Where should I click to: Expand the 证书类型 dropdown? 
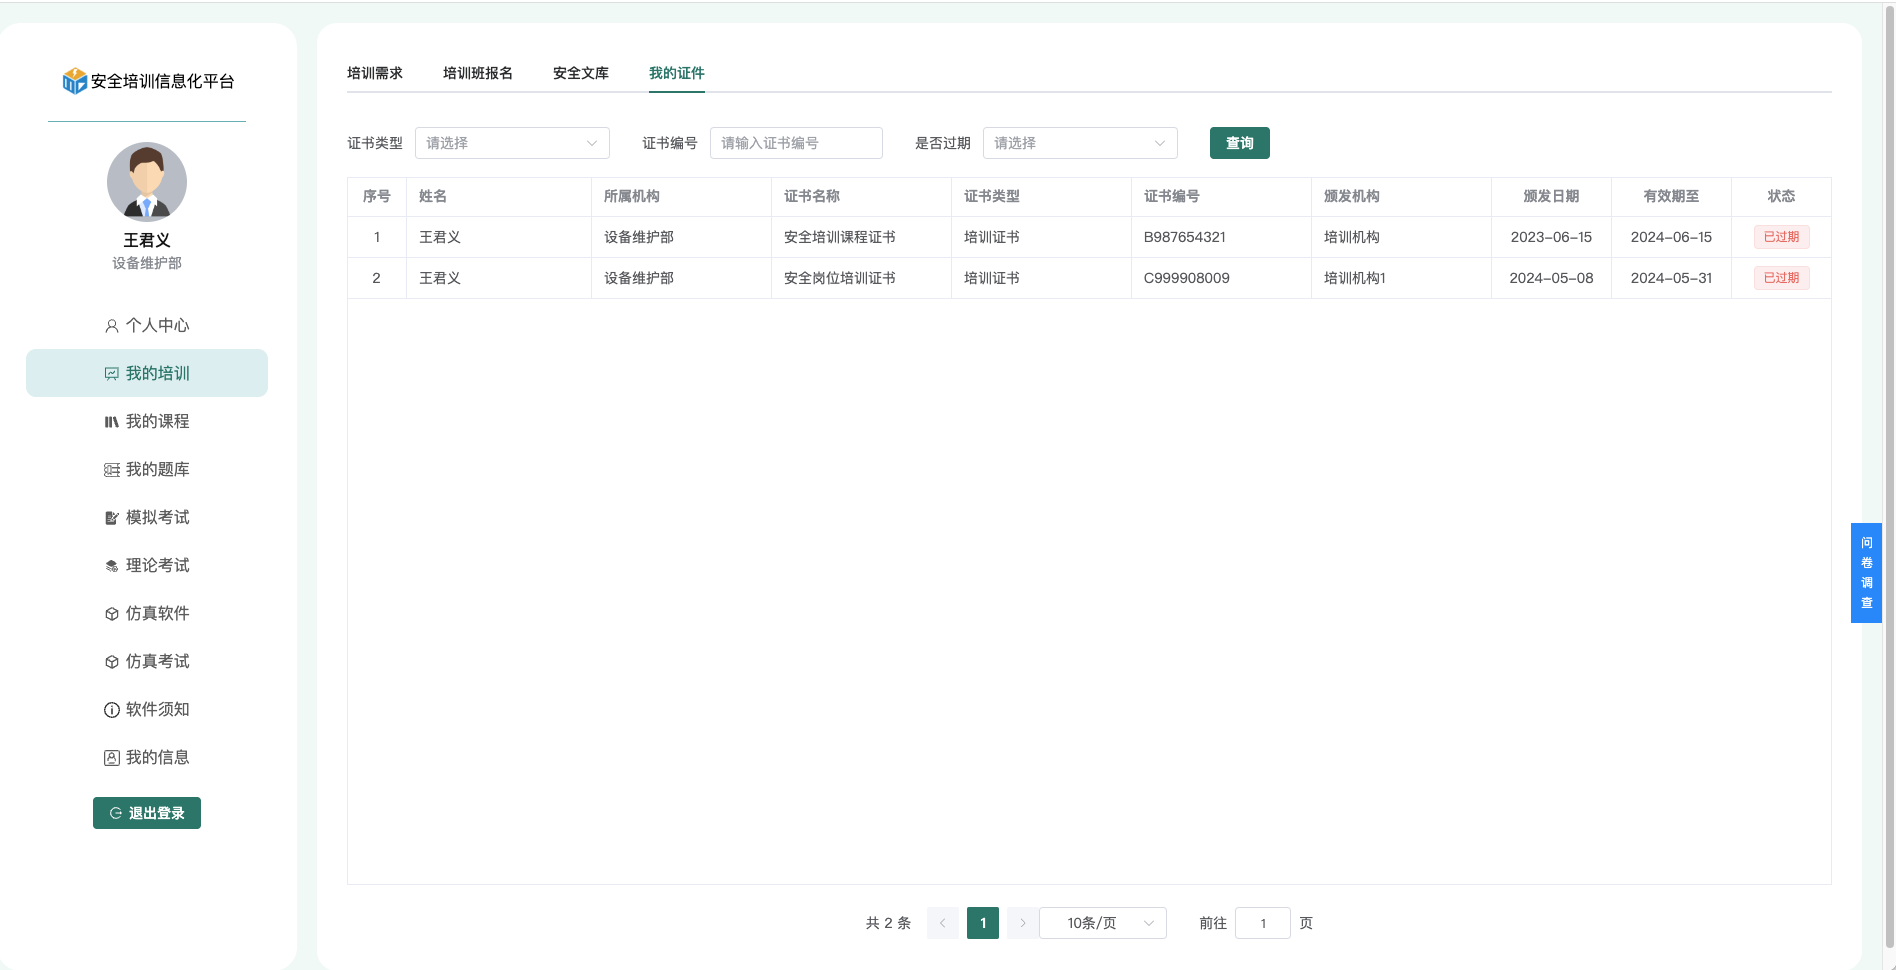tap(511, 143)
